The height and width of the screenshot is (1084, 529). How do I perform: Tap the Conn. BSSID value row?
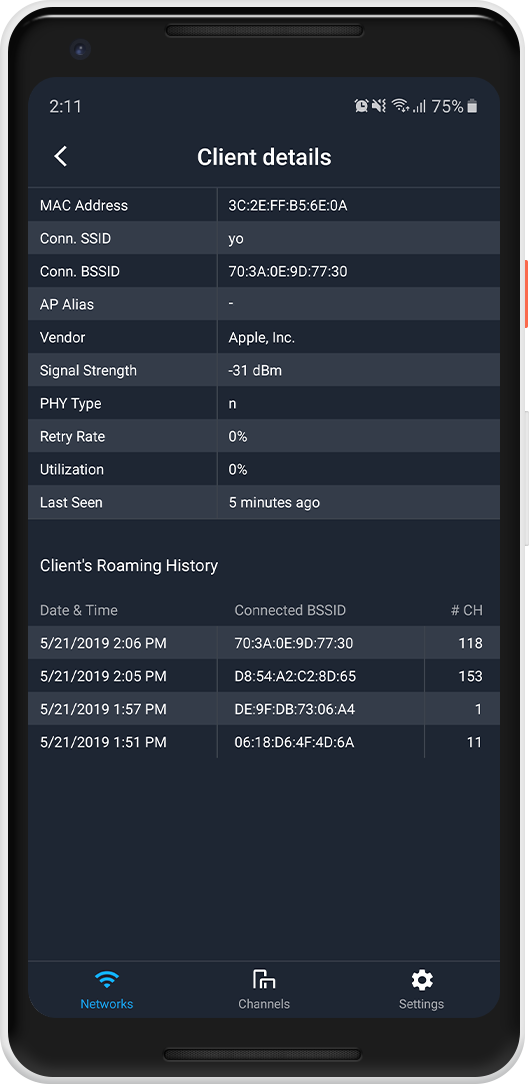pyautogui.click(x=263, y=272)
